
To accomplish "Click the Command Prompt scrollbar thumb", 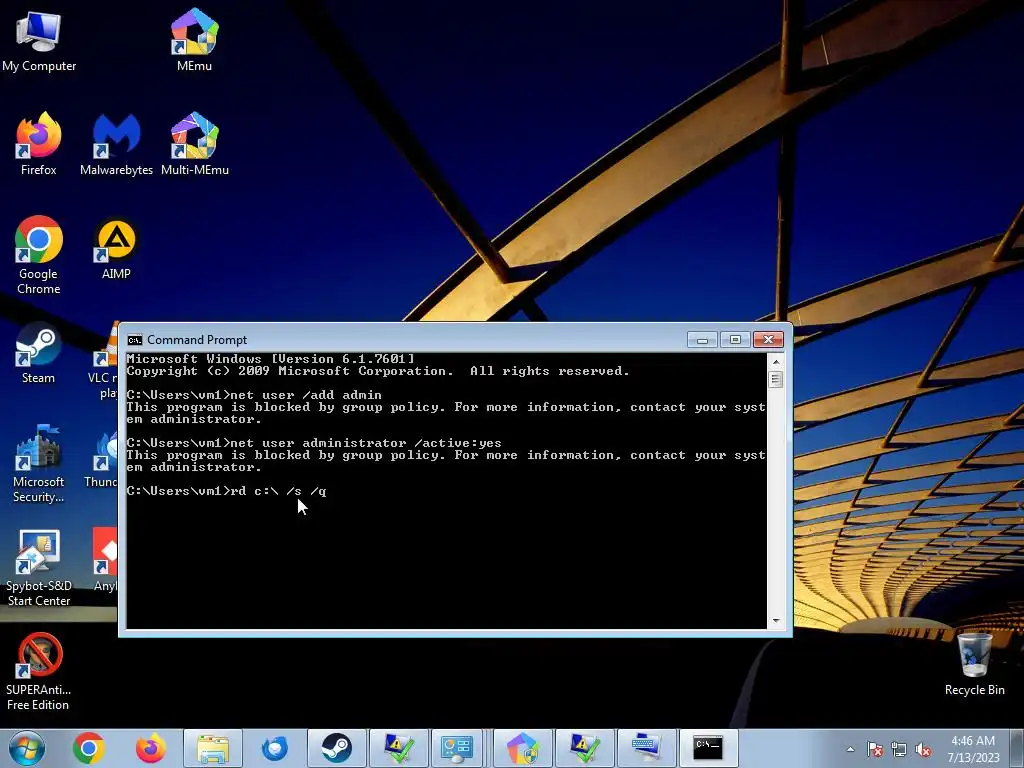I will click(776, 379).
